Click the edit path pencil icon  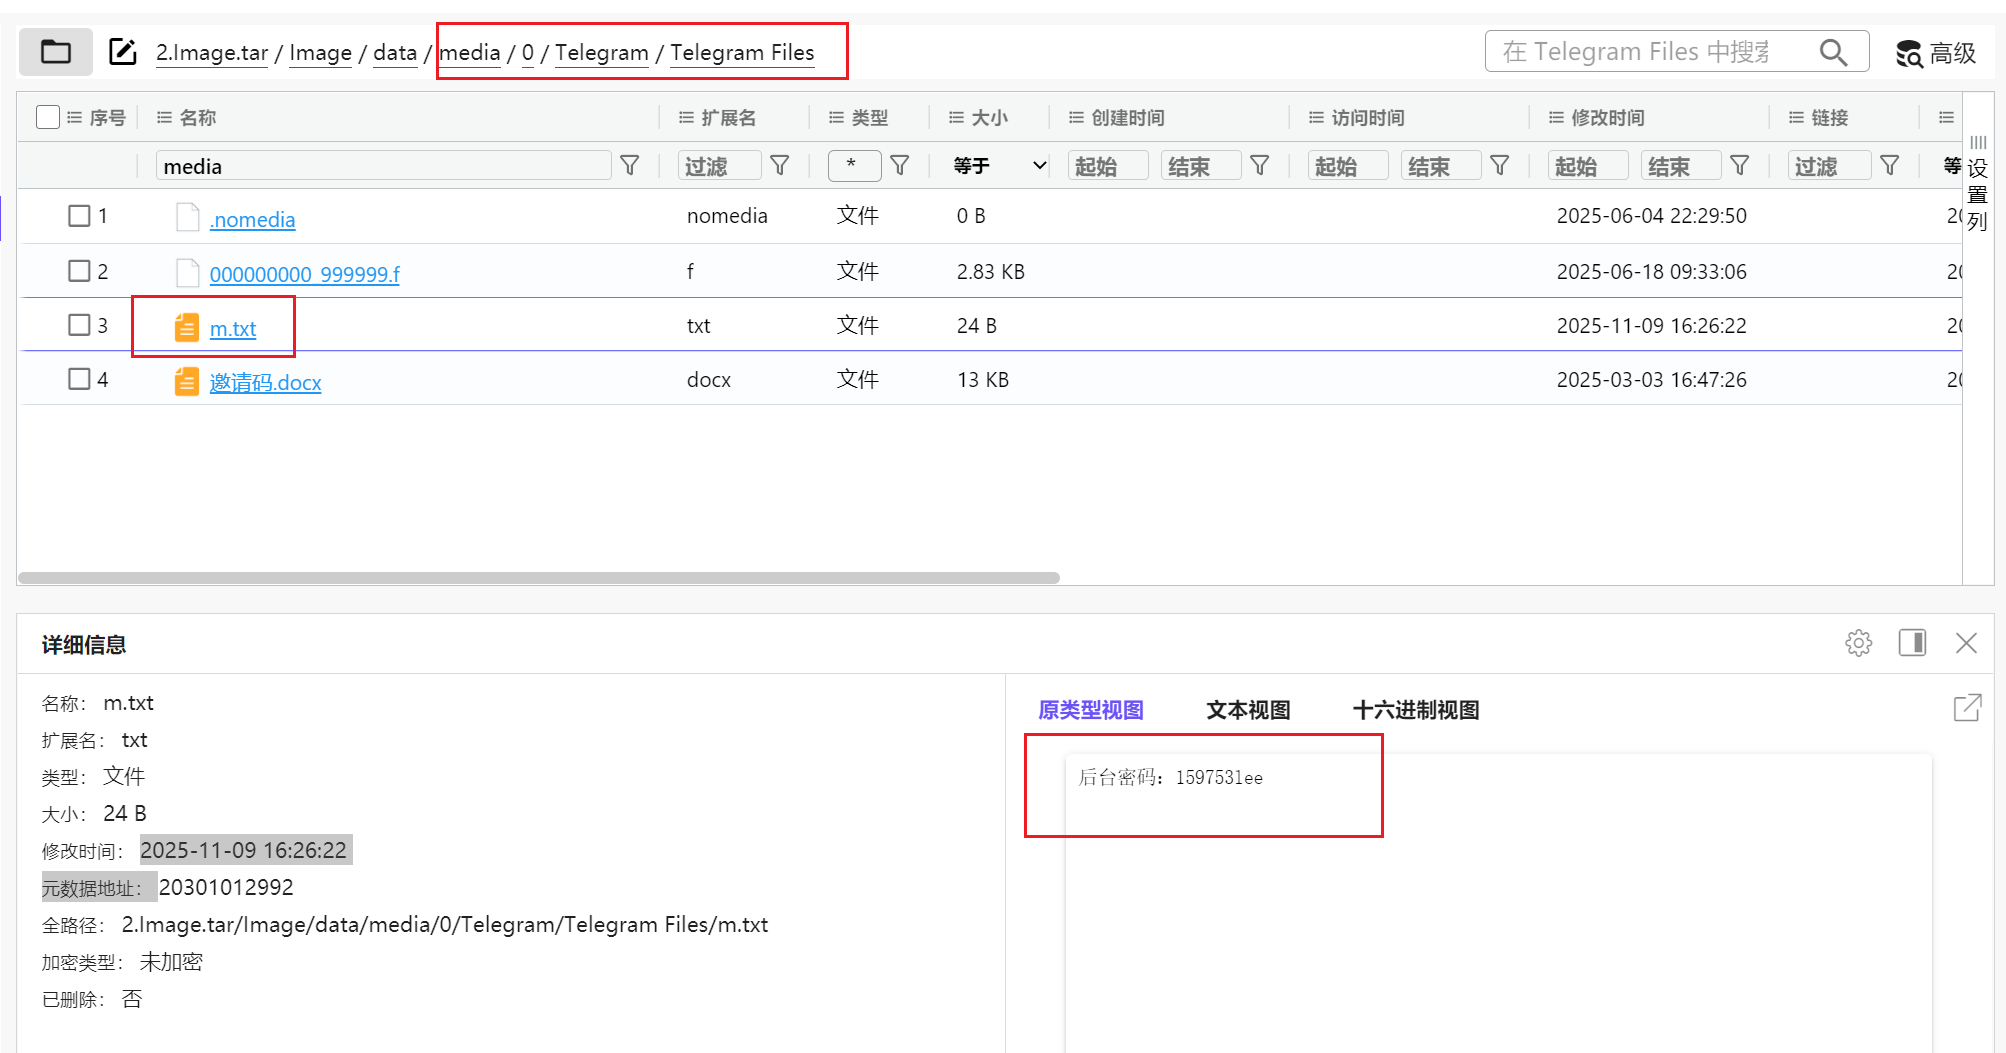pyautogui.click(x=122, y=52)
